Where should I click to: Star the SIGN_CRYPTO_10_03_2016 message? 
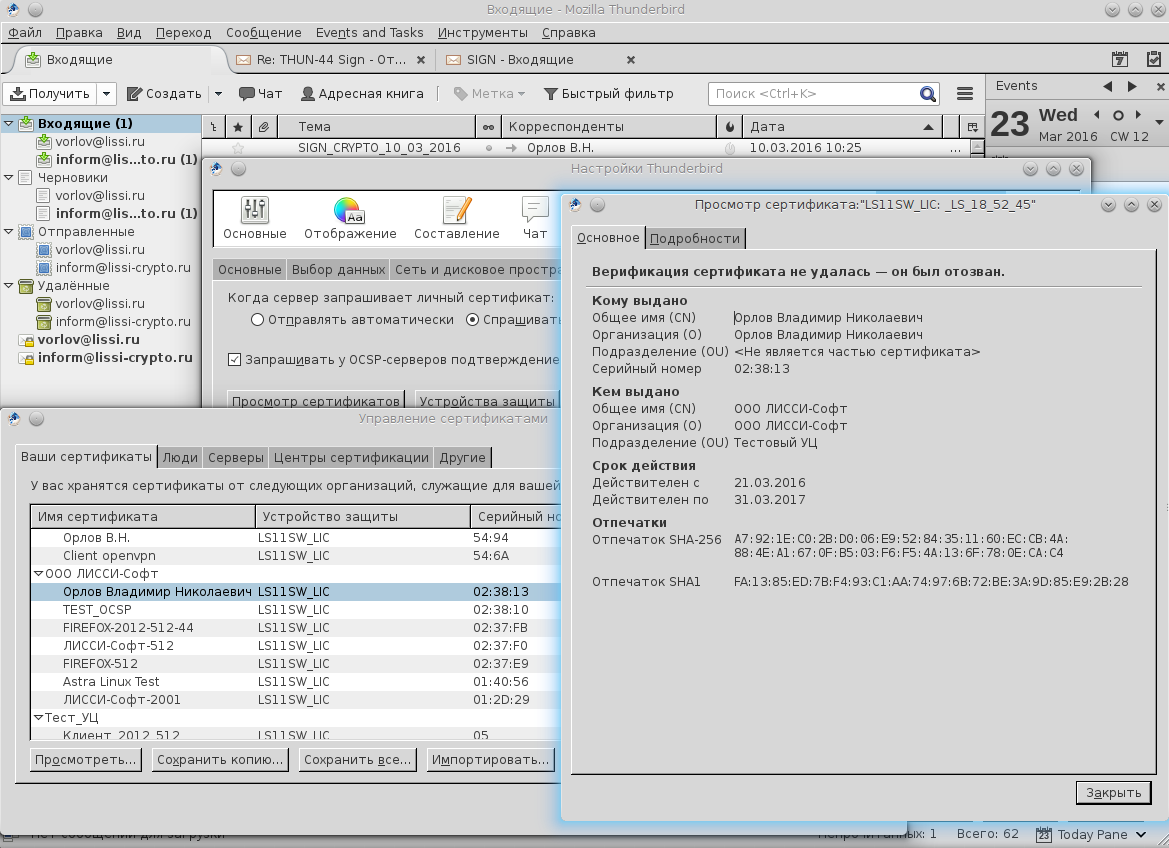[x=238, y=148]
